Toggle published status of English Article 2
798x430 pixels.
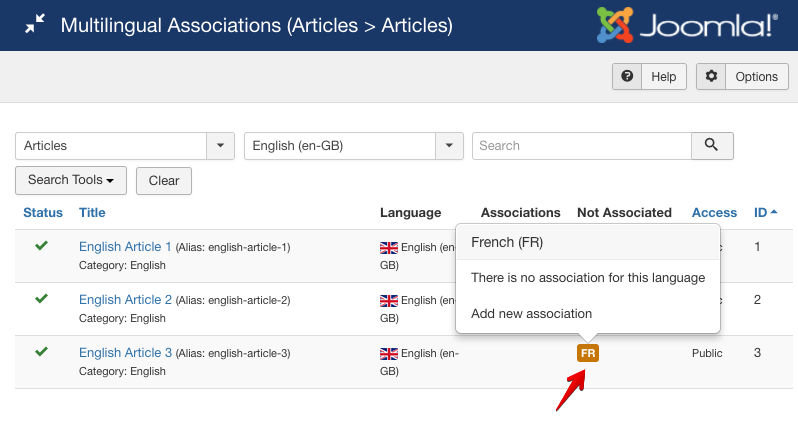tap(42, 299)
